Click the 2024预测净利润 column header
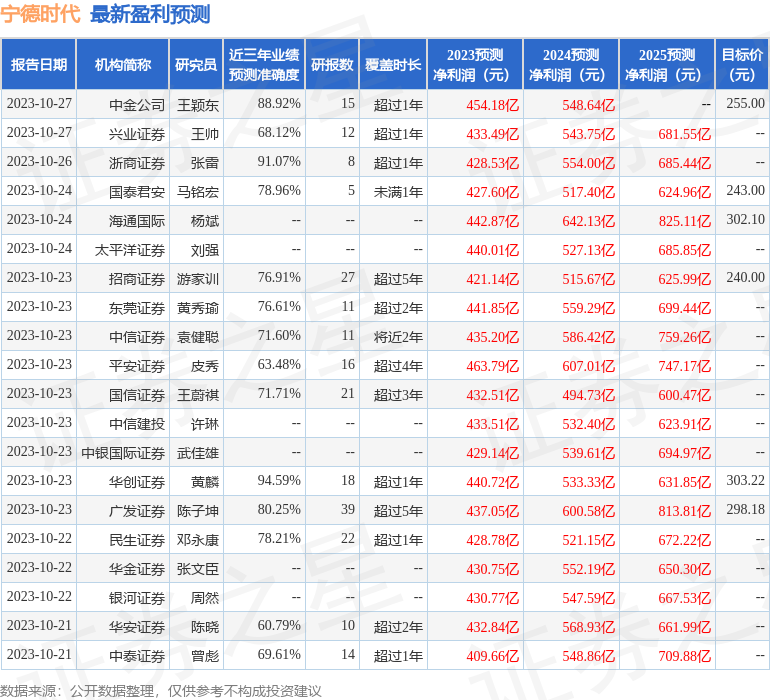770x700 pixels. tap(571, 64)
